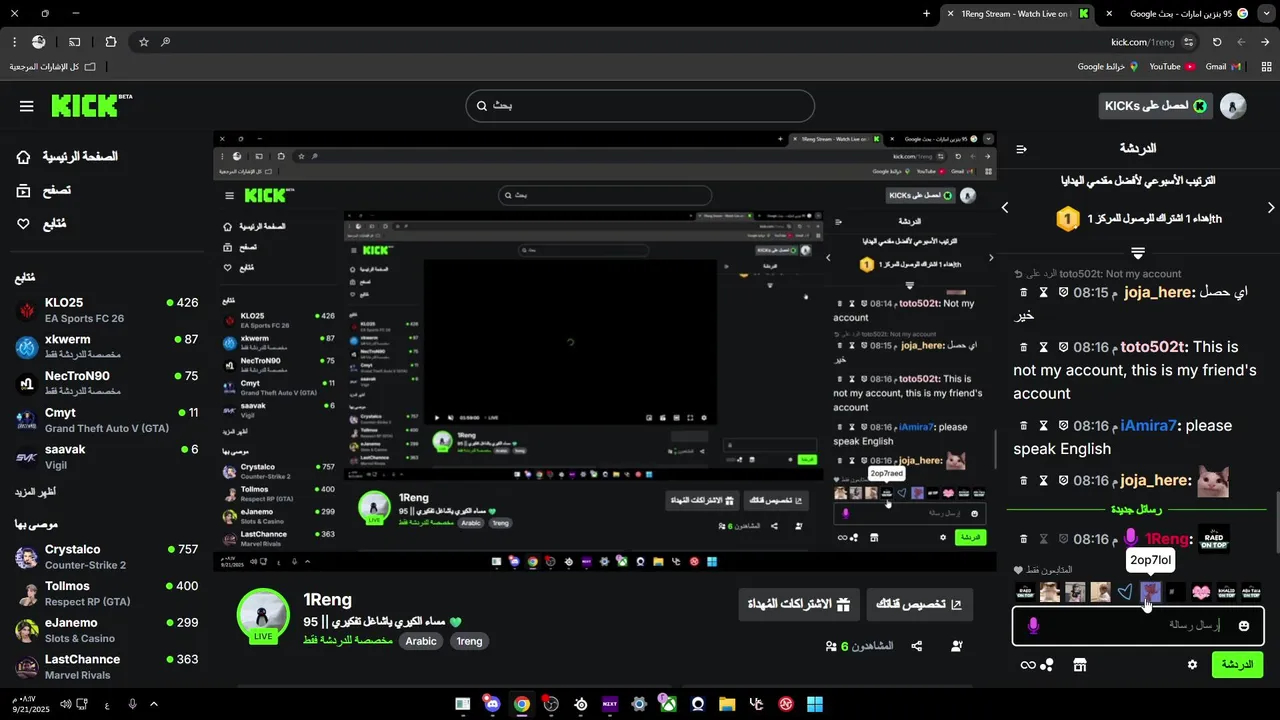Send message with green الدردشة button

click(x=1237, y=665)
